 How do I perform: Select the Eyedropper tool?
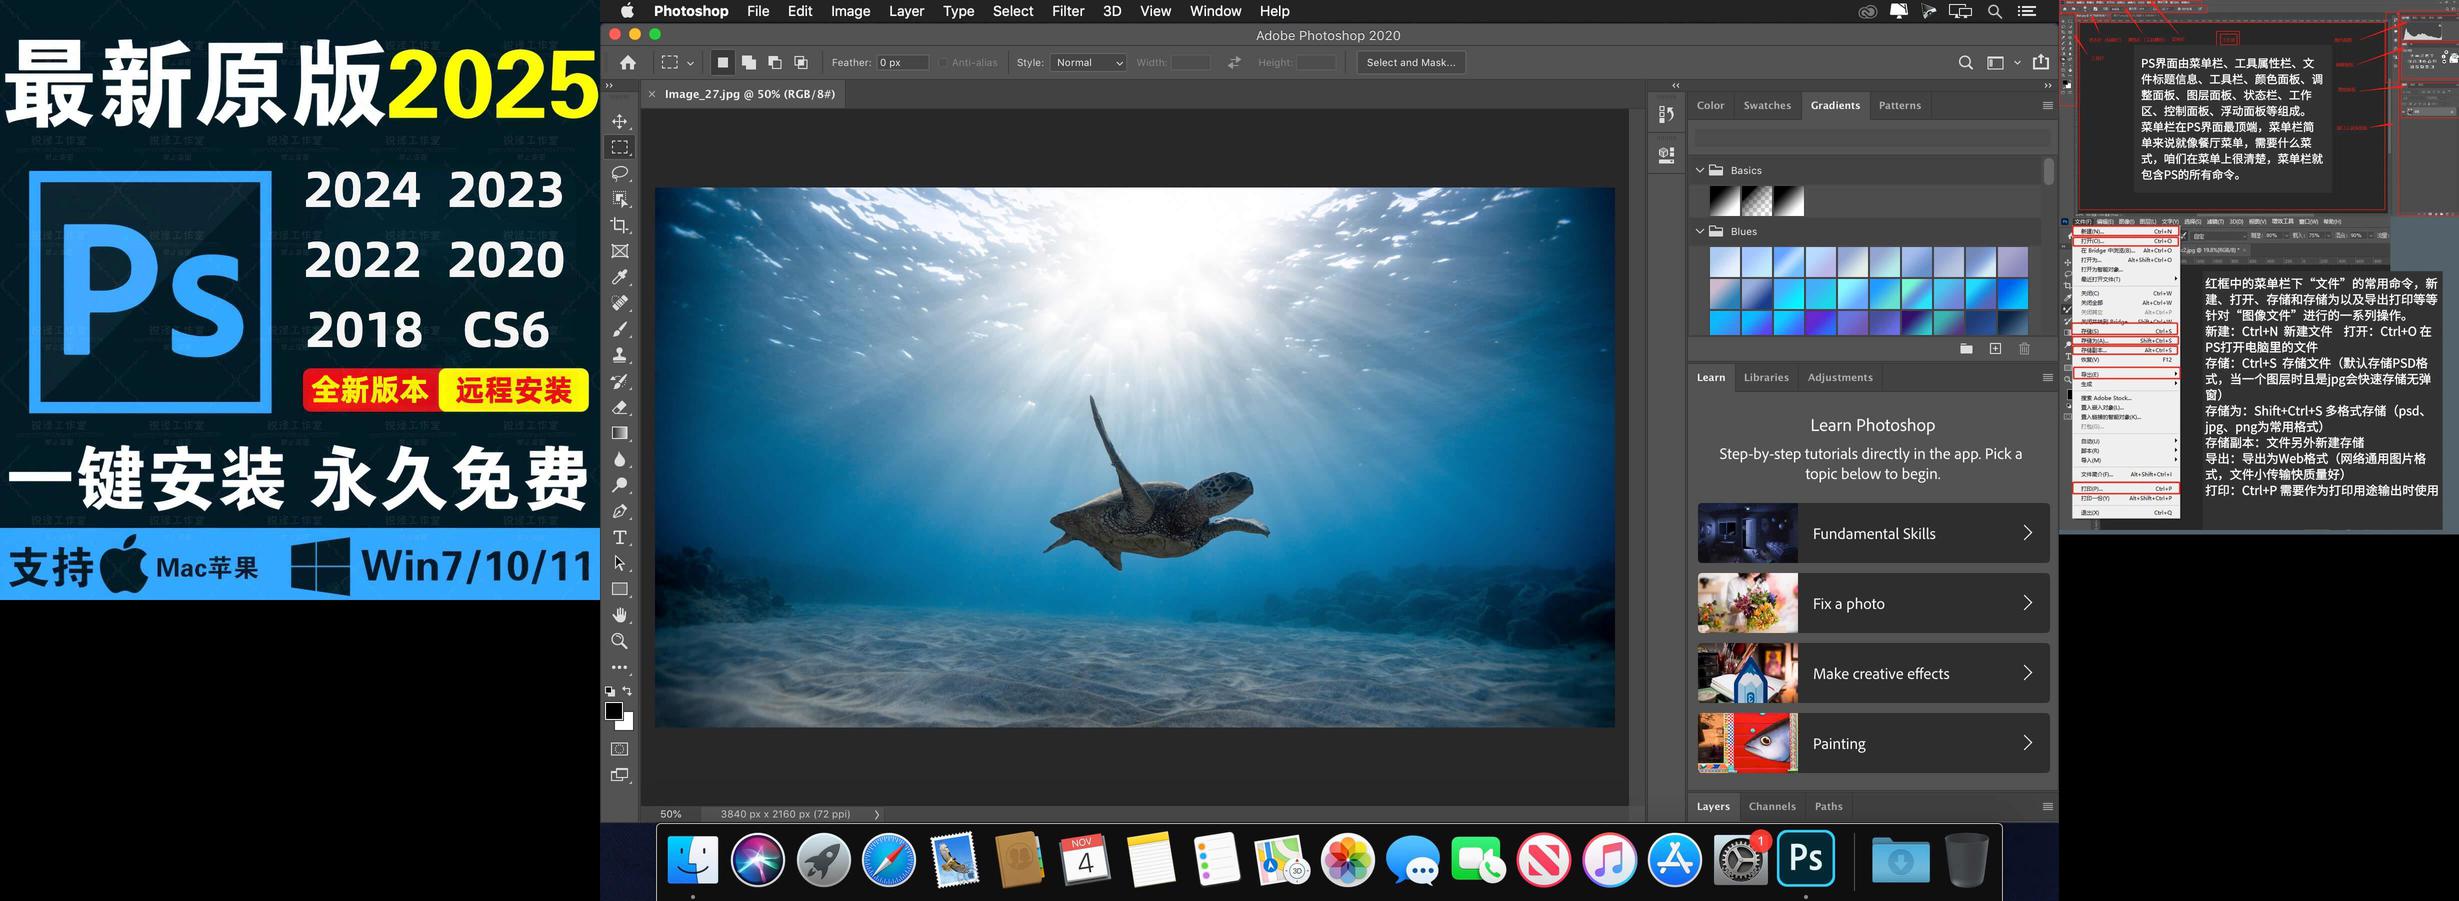click(x=620, y=277)
